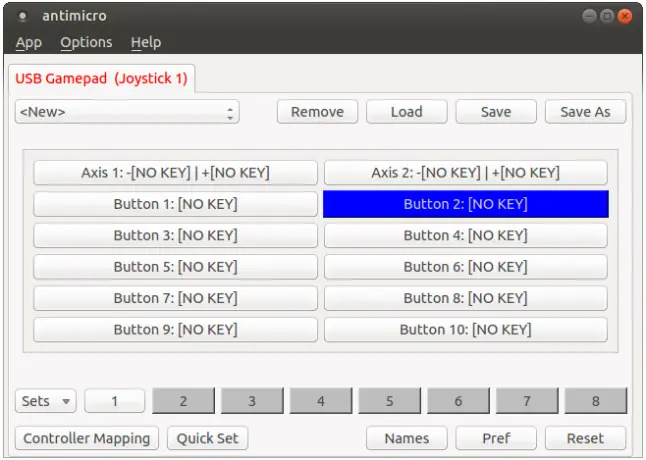Assign a key to Button 5
Viewport: 646px width, 460px height.
pos(175,267)
